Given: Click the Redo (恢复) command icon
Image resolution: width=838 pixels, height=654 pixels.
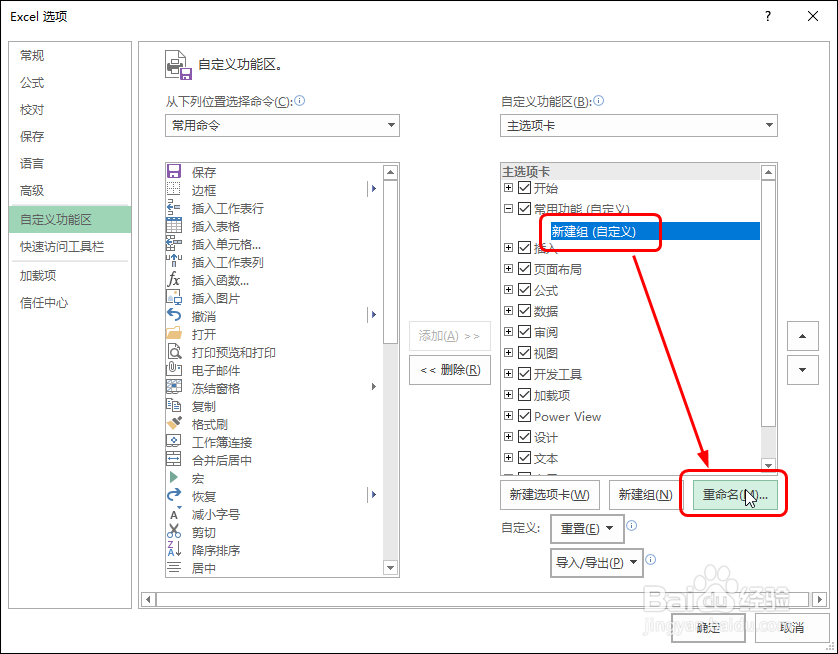Looking at the screenshot, I should tap(174, 495).
